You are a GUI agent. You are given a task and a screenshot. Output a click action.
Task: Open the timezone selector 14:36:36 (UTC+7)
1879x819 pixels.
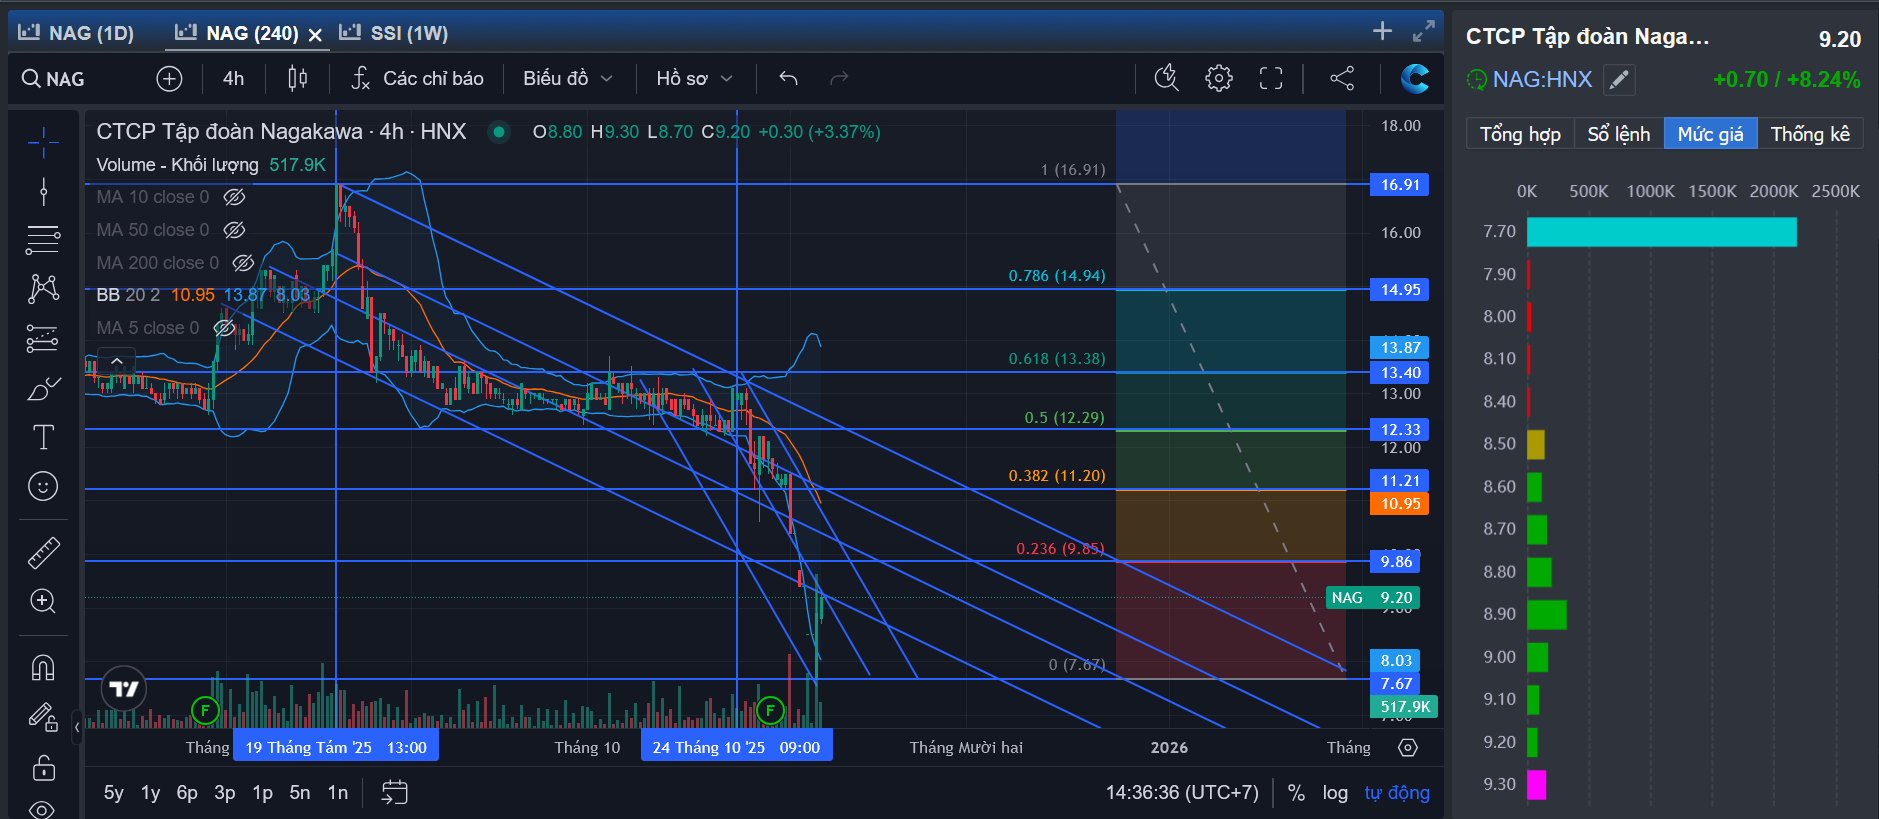click(x=1182, y=793)
